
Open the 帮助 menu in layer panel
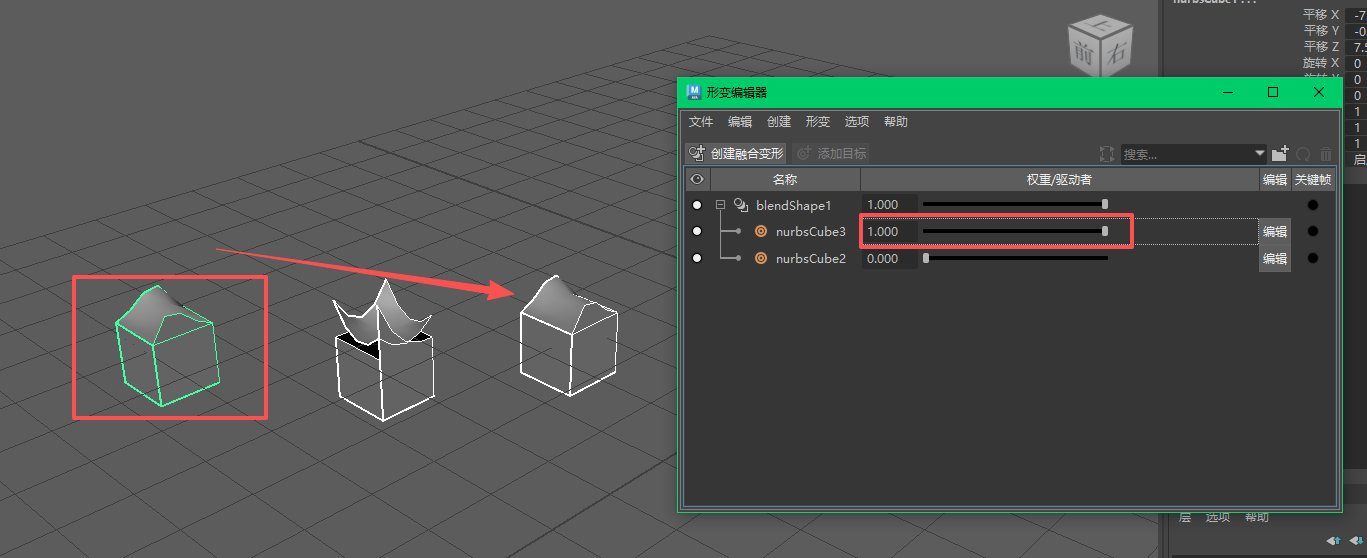pos(1257,518)
